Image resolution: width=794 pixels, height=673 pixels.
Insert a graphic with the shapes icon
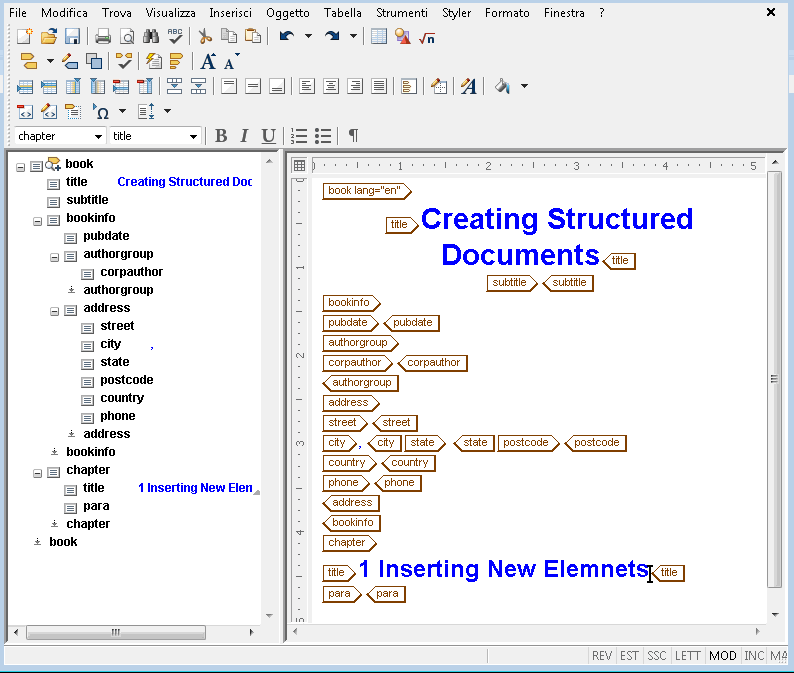click(x=403, y=36)
